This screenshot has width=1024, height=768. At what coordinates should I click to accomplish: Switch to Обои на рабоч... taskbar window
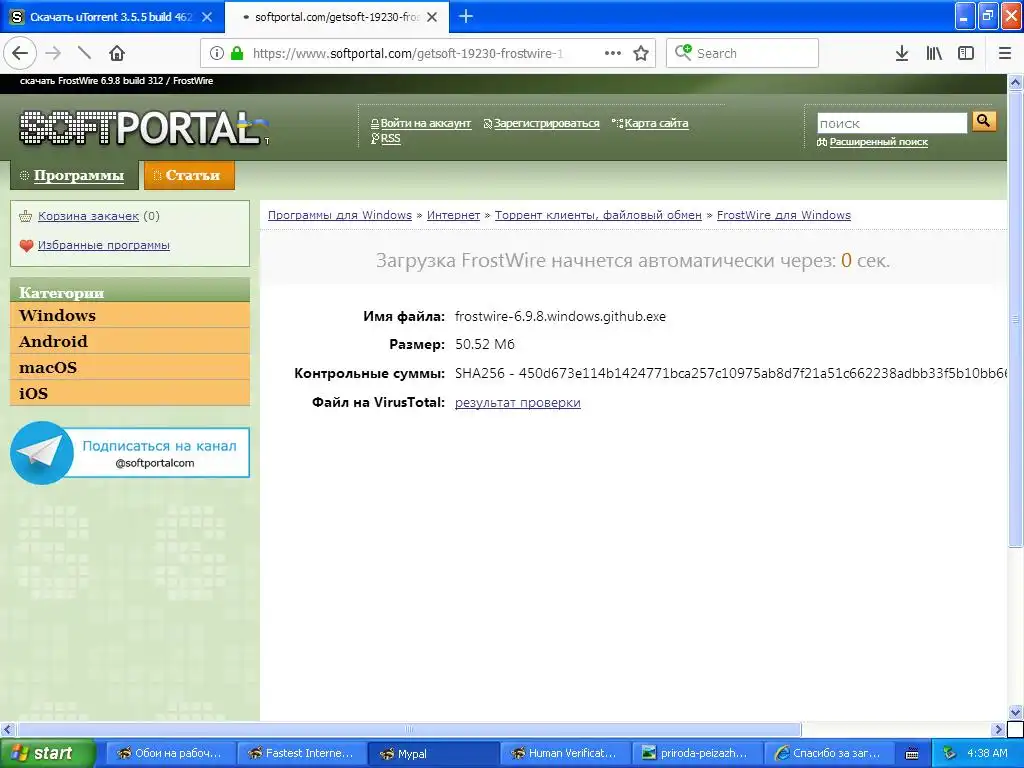point(169,753)
